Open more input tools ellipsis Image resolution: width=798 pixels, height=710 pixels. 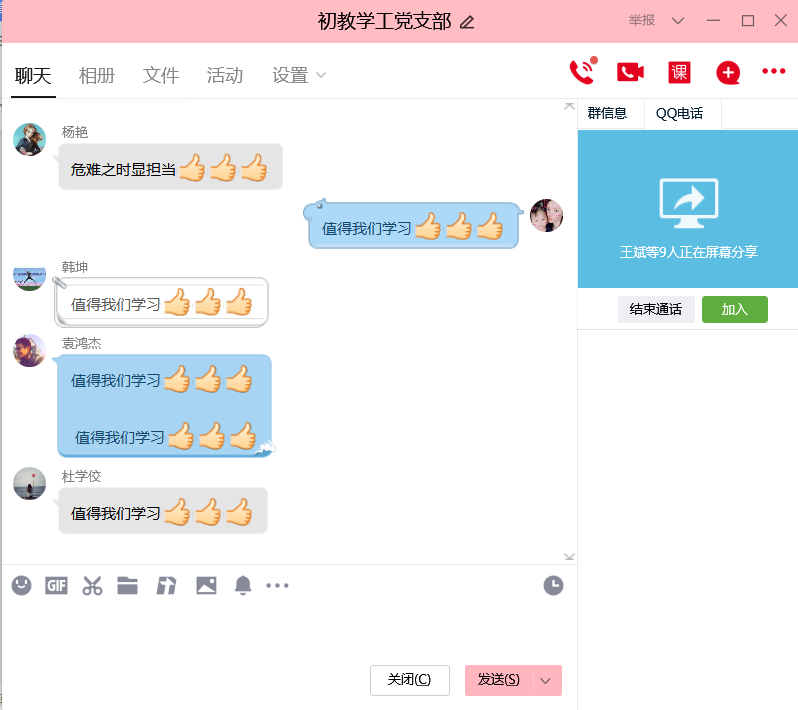[277, 585]
